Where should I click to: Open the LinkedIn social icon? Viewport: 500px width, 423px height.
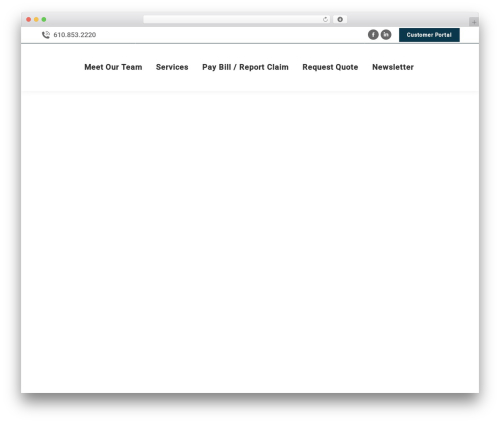(386, 35)
